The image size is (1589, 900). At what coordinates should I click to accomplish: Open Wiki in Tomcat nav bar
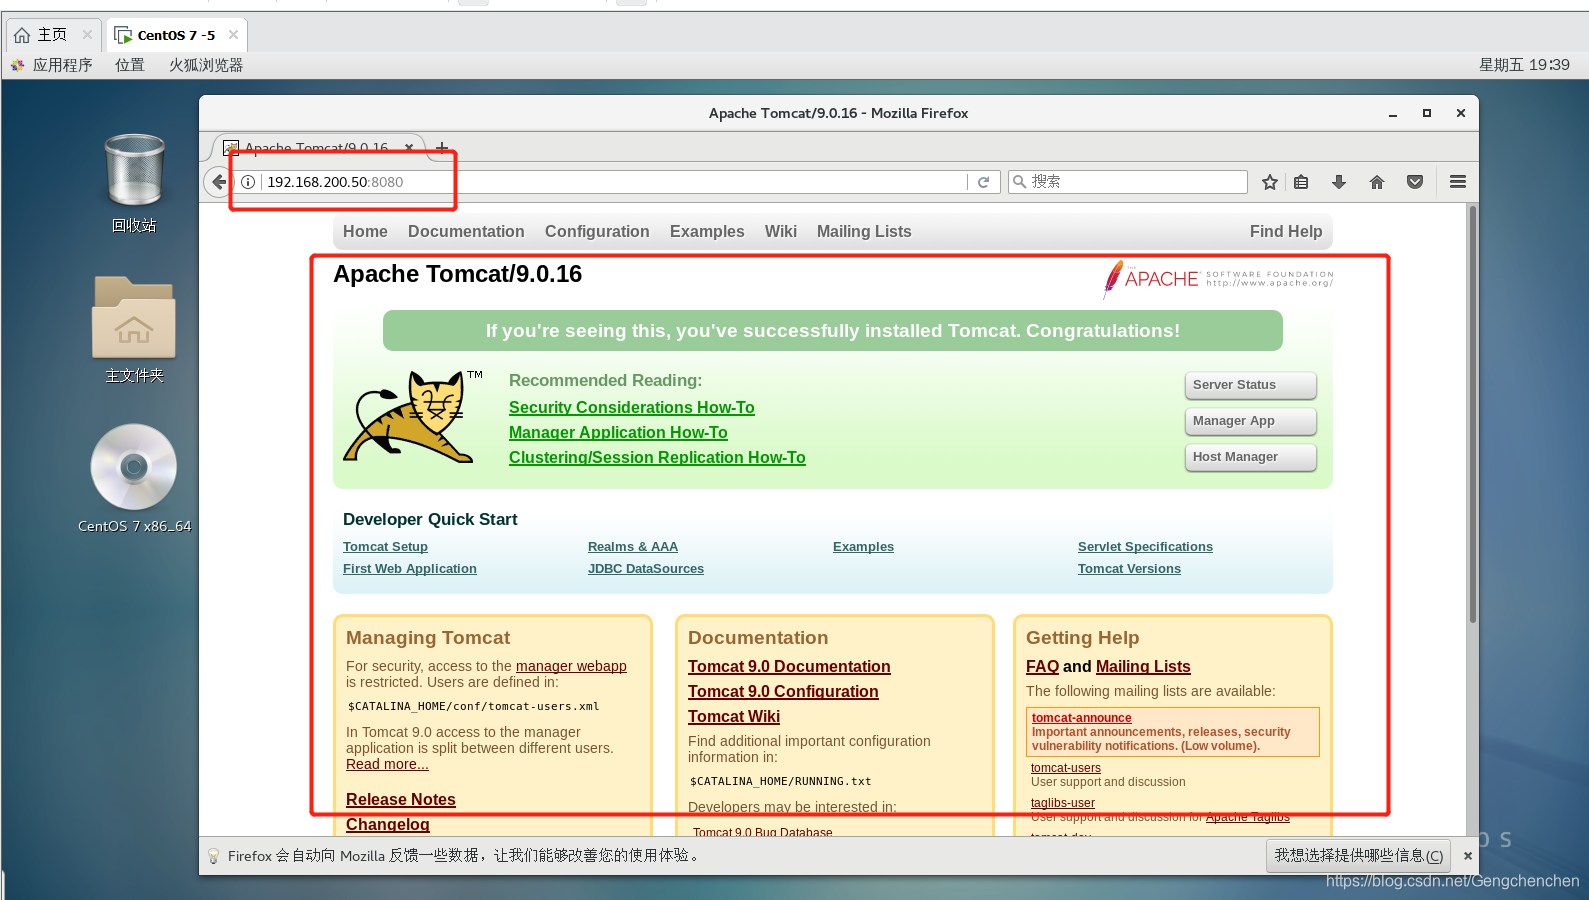coord(781,232)
